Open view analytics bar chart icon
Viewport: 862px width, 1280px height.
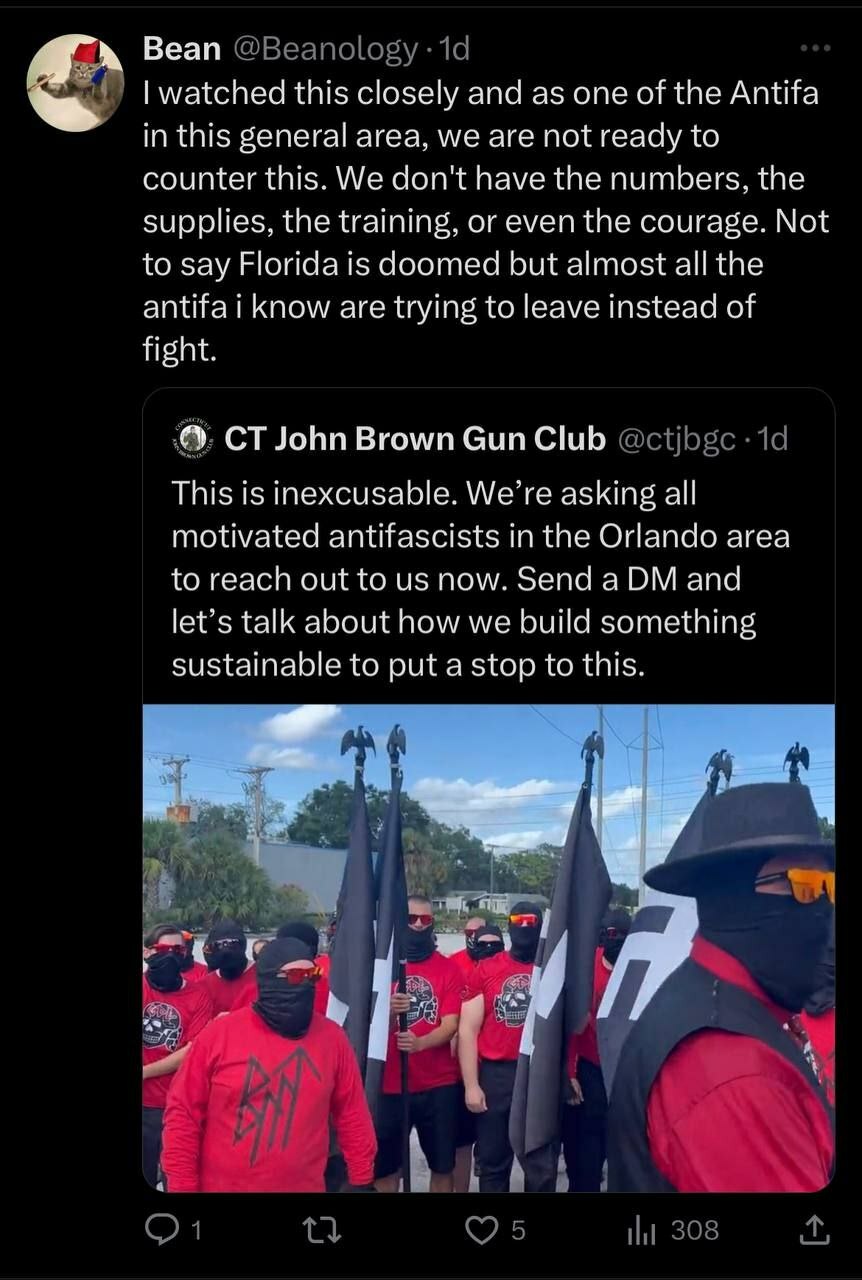point(640,1231)
